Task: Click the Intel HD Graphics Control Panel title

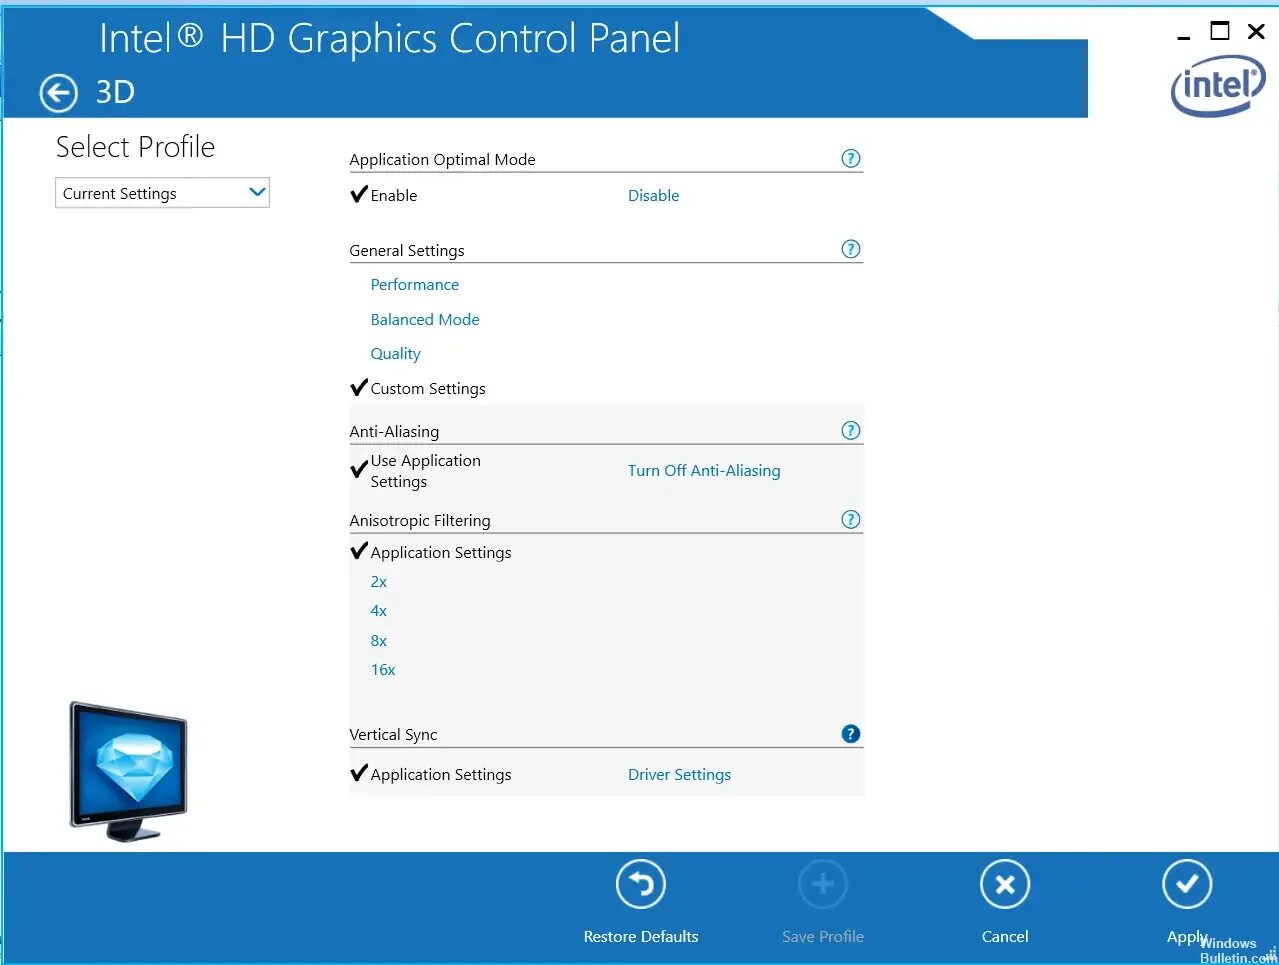Action: [389, 39]
